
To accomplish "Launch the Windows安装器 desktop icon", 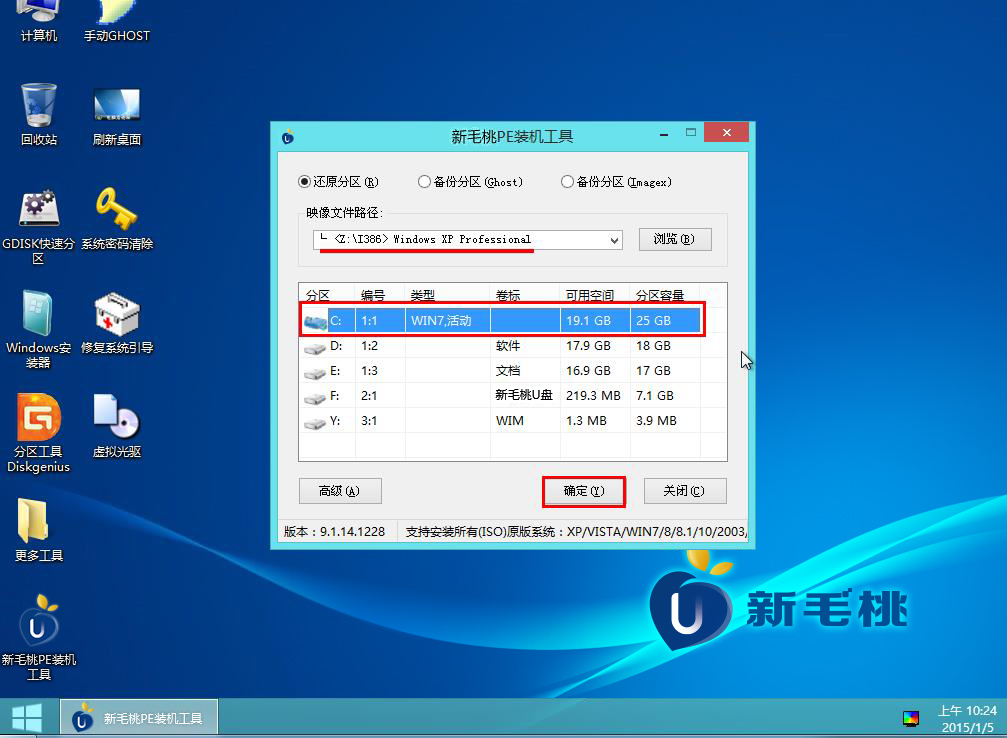I will [39, 329].
